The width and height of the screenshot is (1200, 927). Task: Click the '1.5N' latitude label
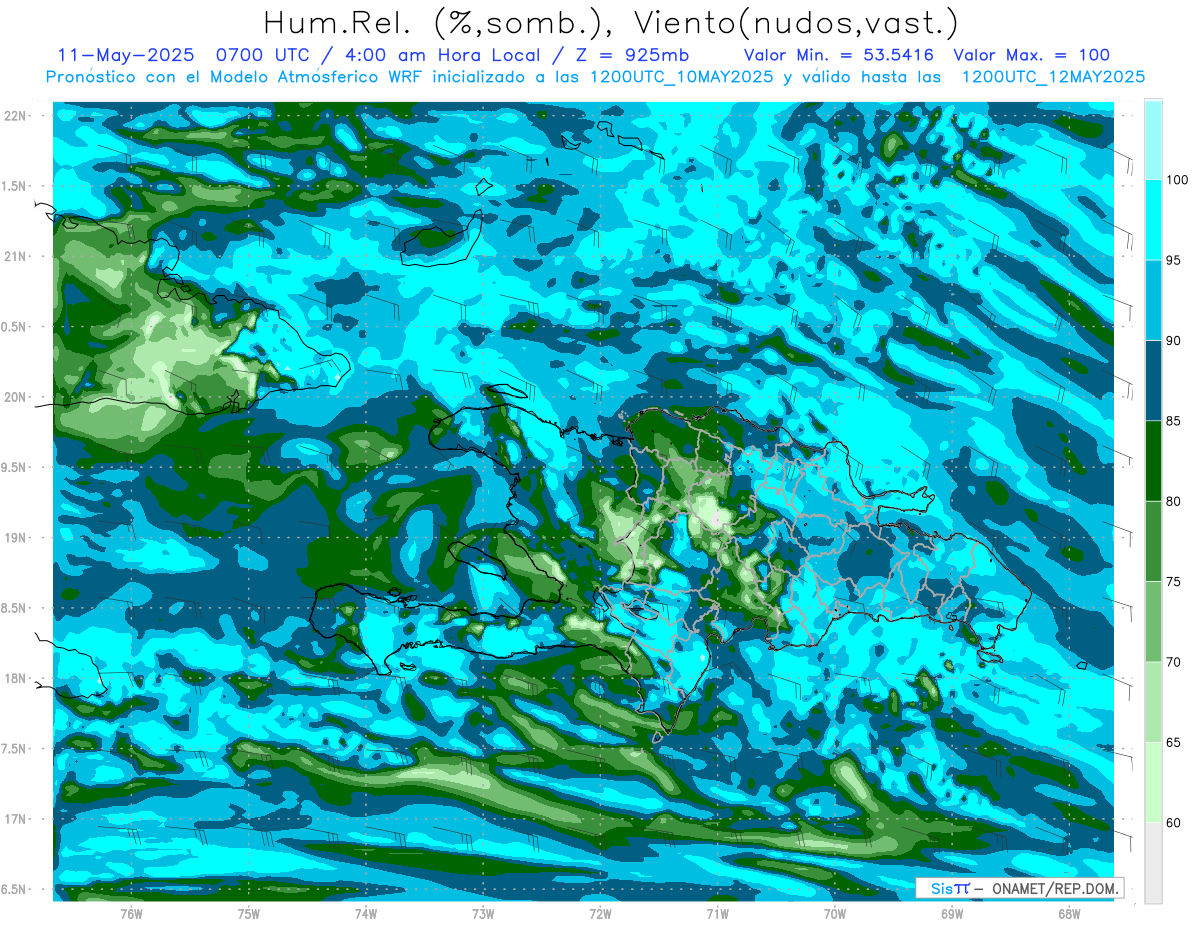coord(14,186)
